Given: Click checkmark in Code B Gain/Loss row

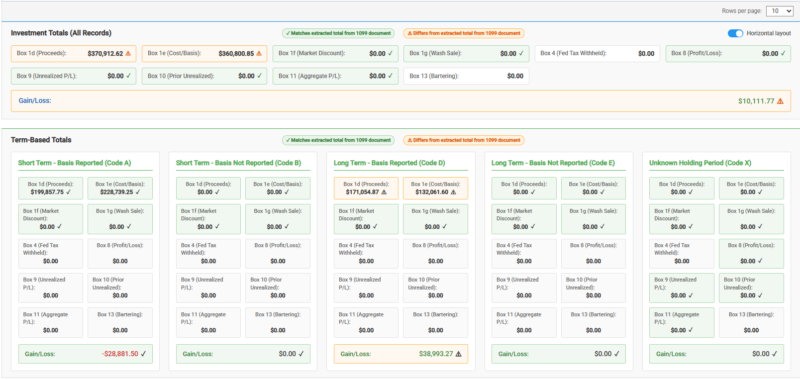Looking at the screenshot, I should tap(301, 353).
